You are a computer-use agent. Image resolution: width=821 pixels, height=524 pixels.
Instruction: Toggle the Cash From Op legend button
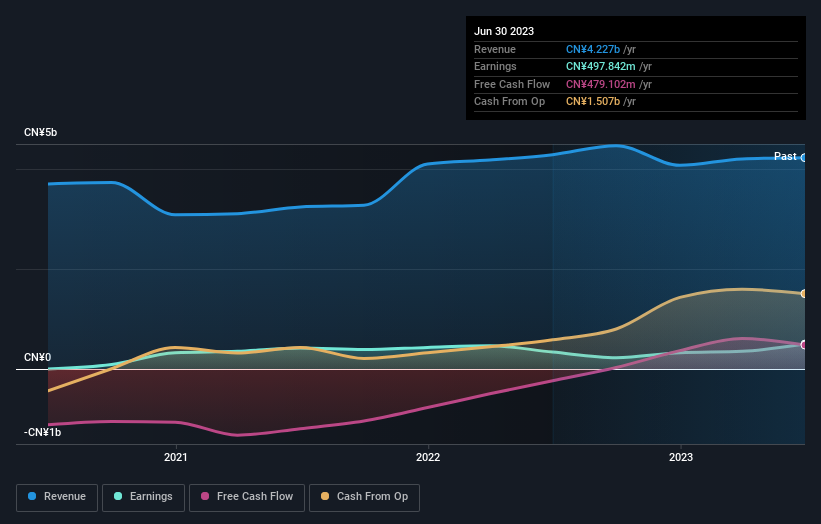tap(364, 497)
